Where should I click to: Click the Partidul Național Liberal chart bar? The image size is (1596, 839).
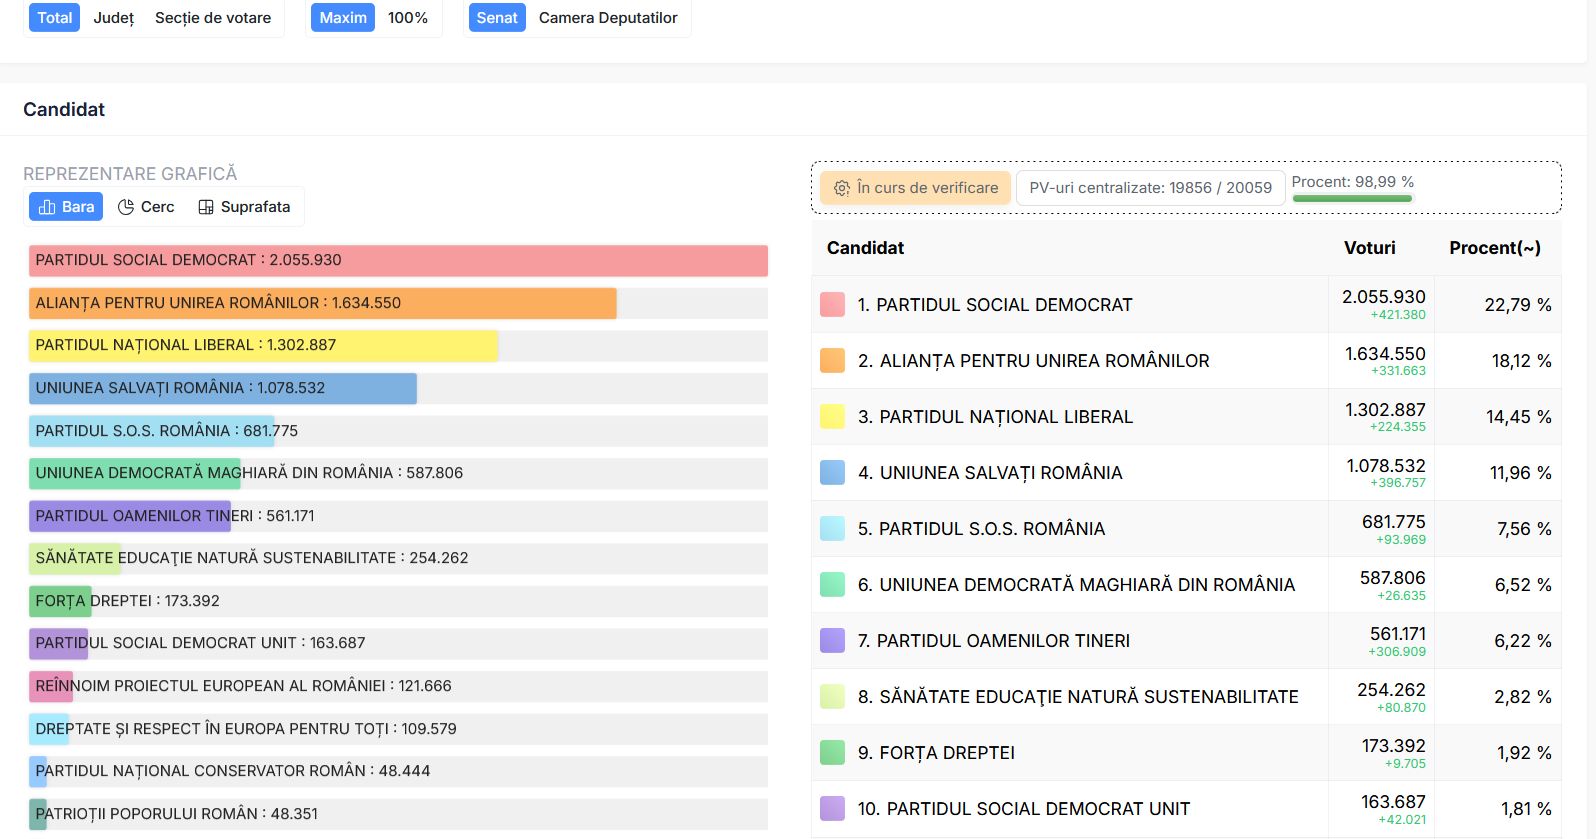click(x=263, y=345)
